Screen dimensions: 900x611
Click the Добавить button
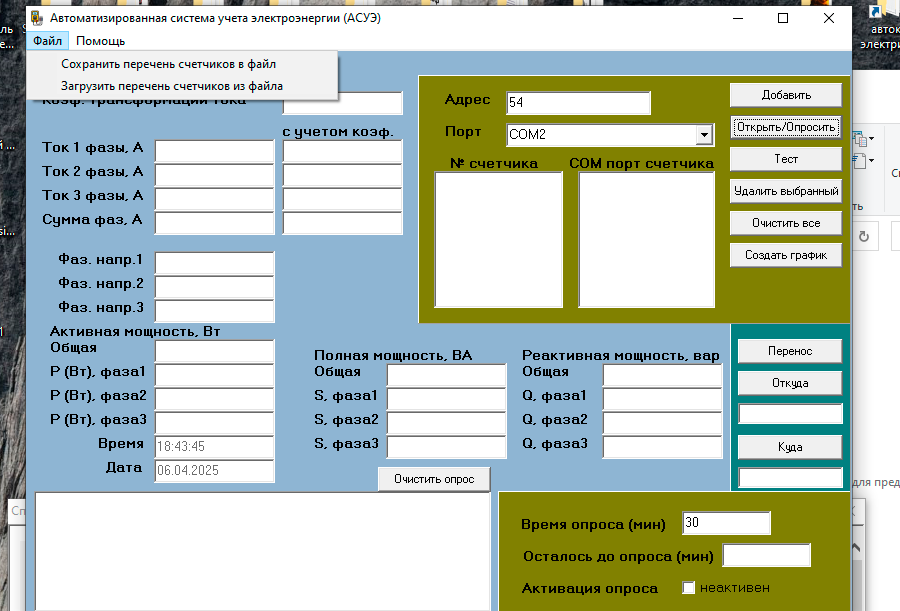pos(786,95)
